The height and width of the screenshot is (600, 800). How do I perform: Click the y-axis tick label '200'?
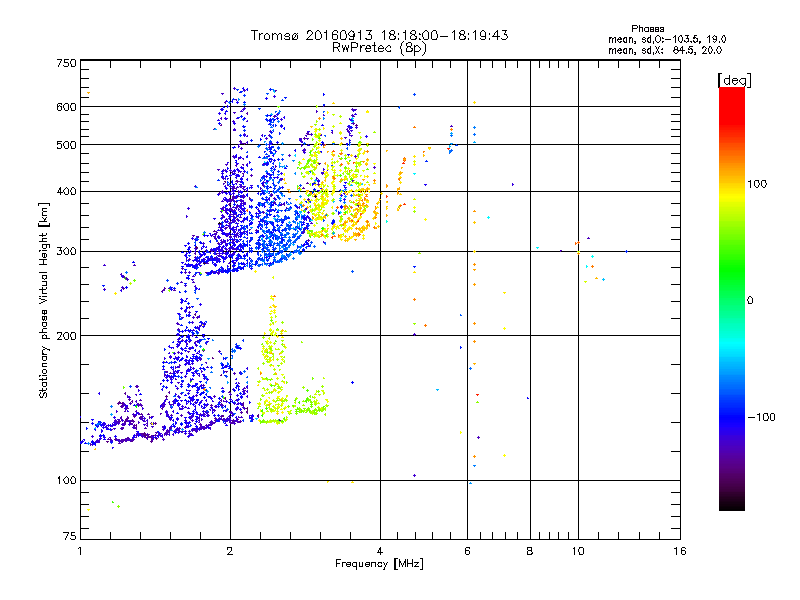(66, 336)
